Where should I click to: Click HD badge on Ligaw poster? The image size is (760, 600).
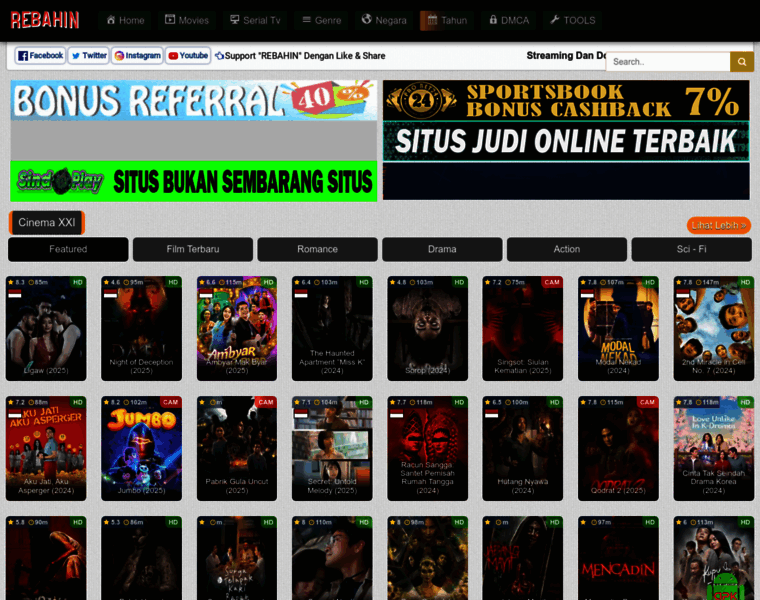(x=78, y=282)
